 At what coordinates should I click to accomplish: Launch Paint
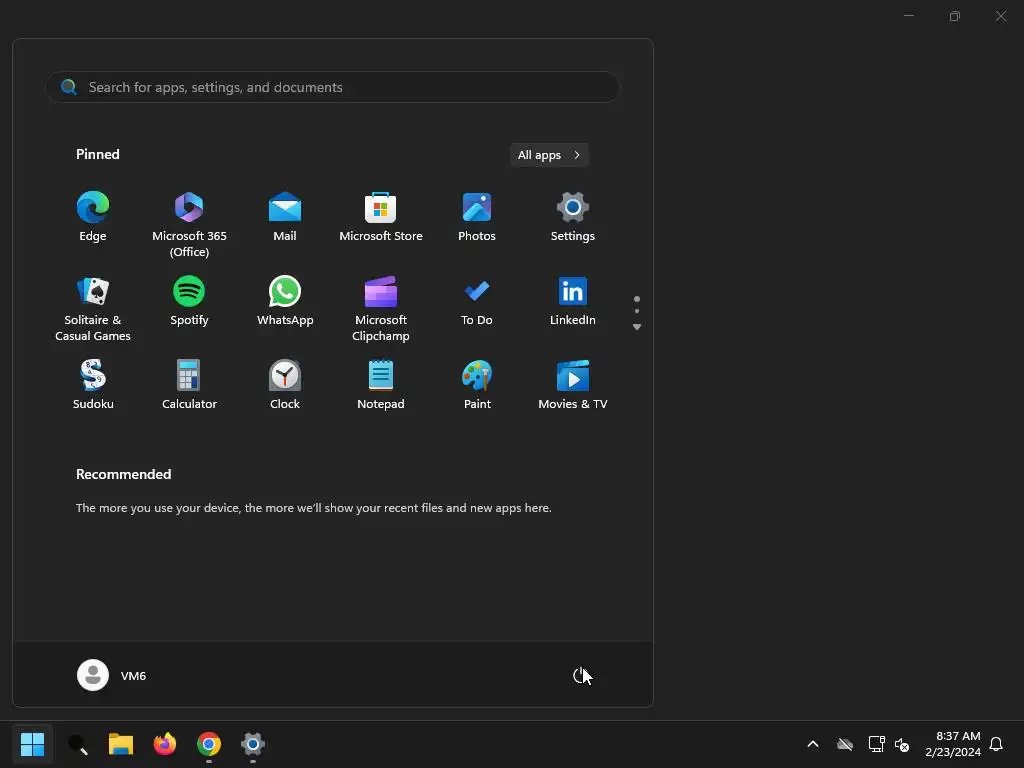point(477,385)
